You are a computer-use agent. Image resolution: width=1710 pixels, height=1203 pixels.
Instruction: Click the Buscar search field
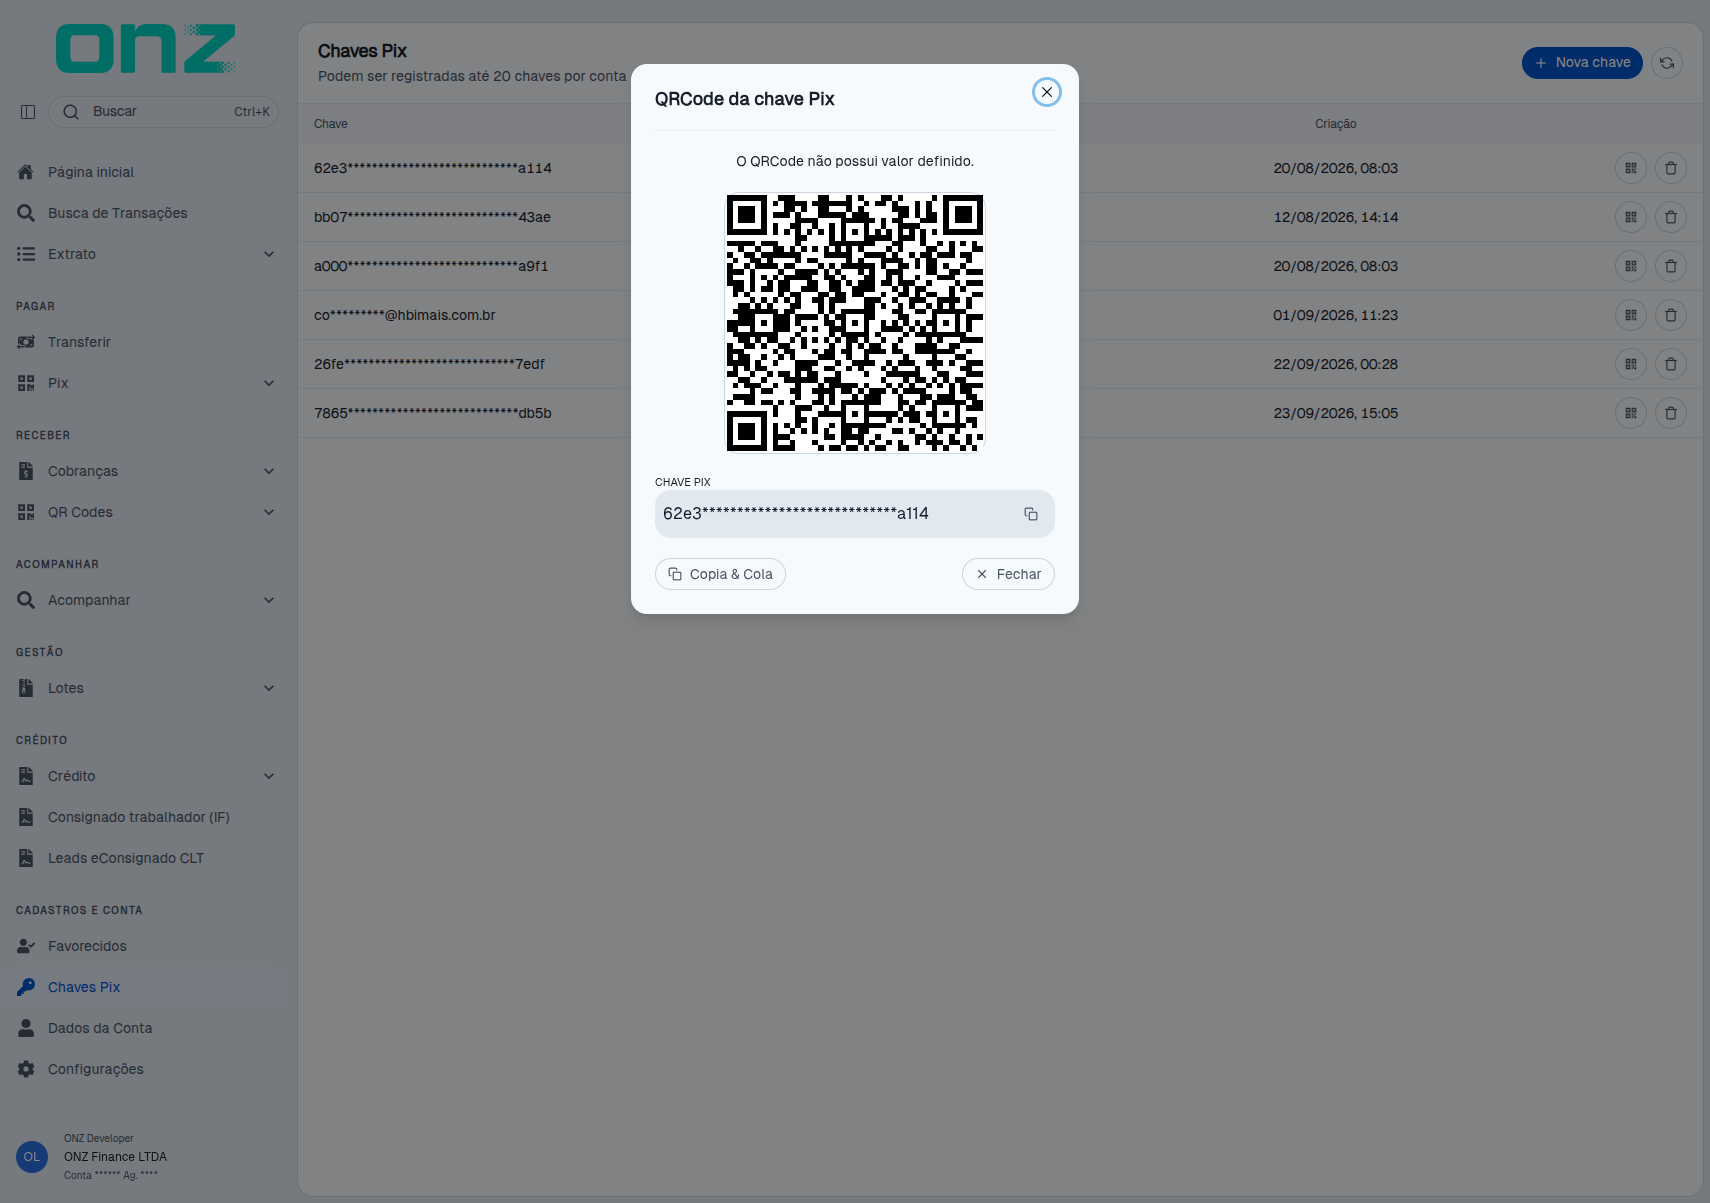(x=164, y=112)
